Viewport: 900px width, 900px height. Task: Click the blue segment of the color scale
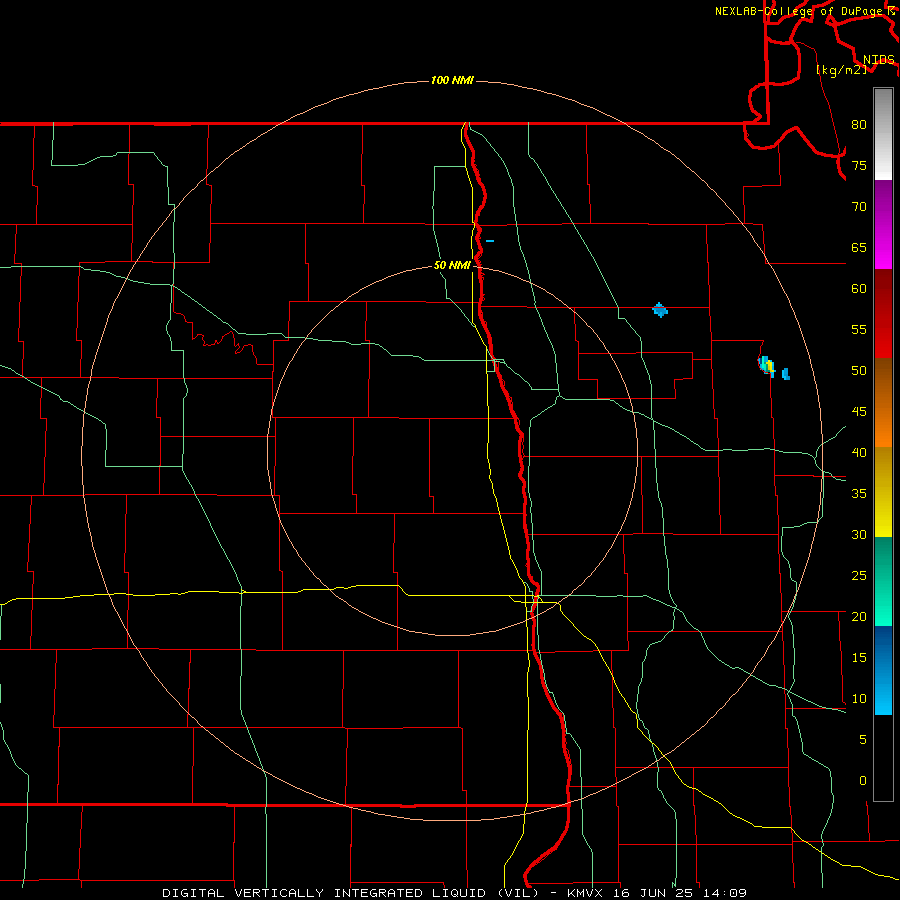pos(883,670)
